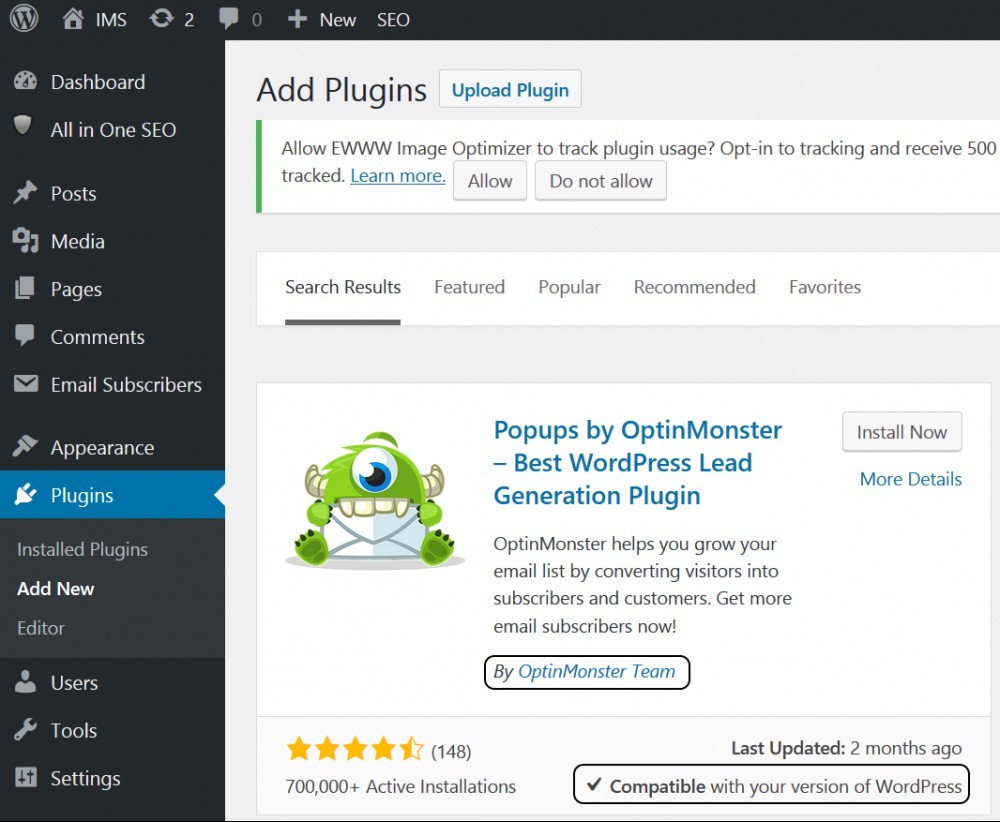
Task: Click the star rating for OptinMonster
Action: [355, 749]
